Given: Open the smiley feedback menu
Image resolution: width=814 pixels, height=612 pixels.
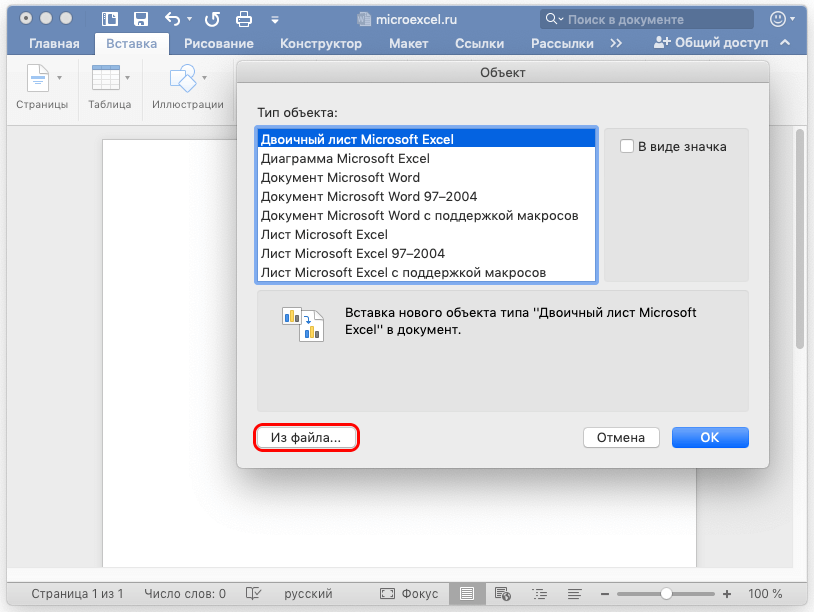Looking at the screenshot, I should click(x=782, y=19).
